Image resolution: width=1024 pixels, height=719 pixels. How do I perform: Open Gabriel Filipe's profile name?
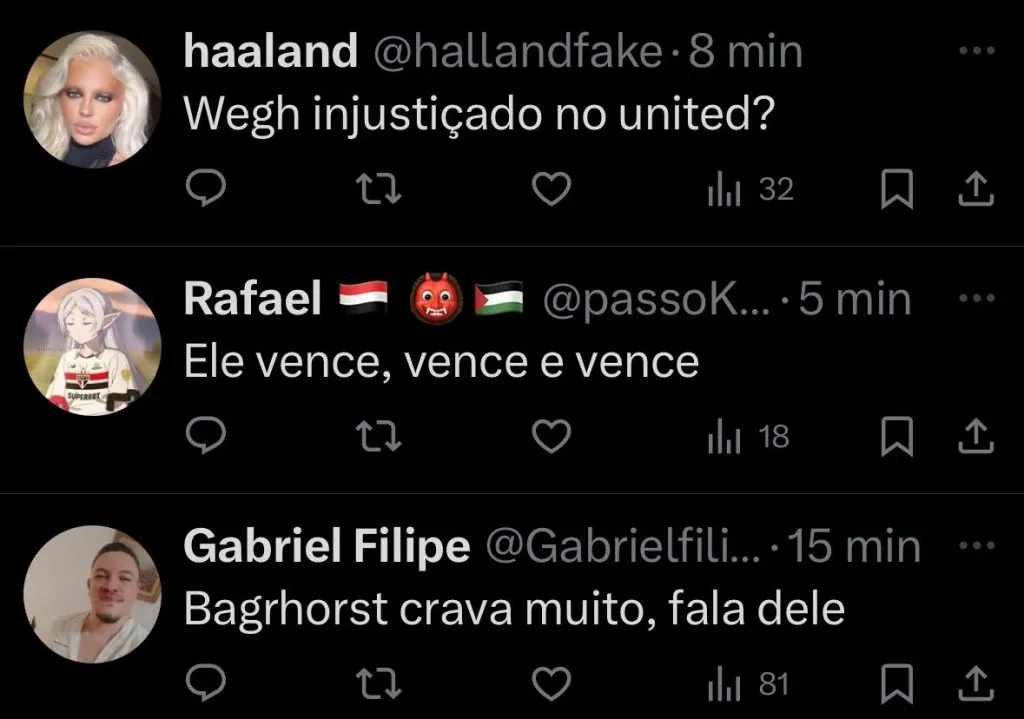tap(327, 546)
